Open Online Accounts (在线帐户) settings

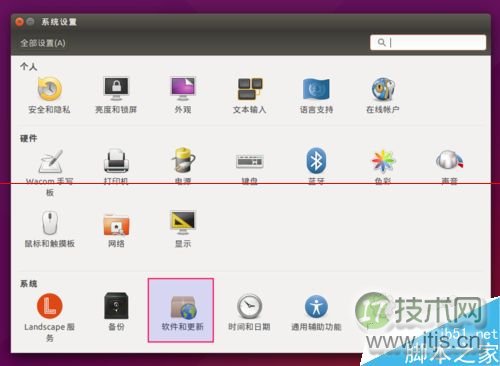(383, 95)
